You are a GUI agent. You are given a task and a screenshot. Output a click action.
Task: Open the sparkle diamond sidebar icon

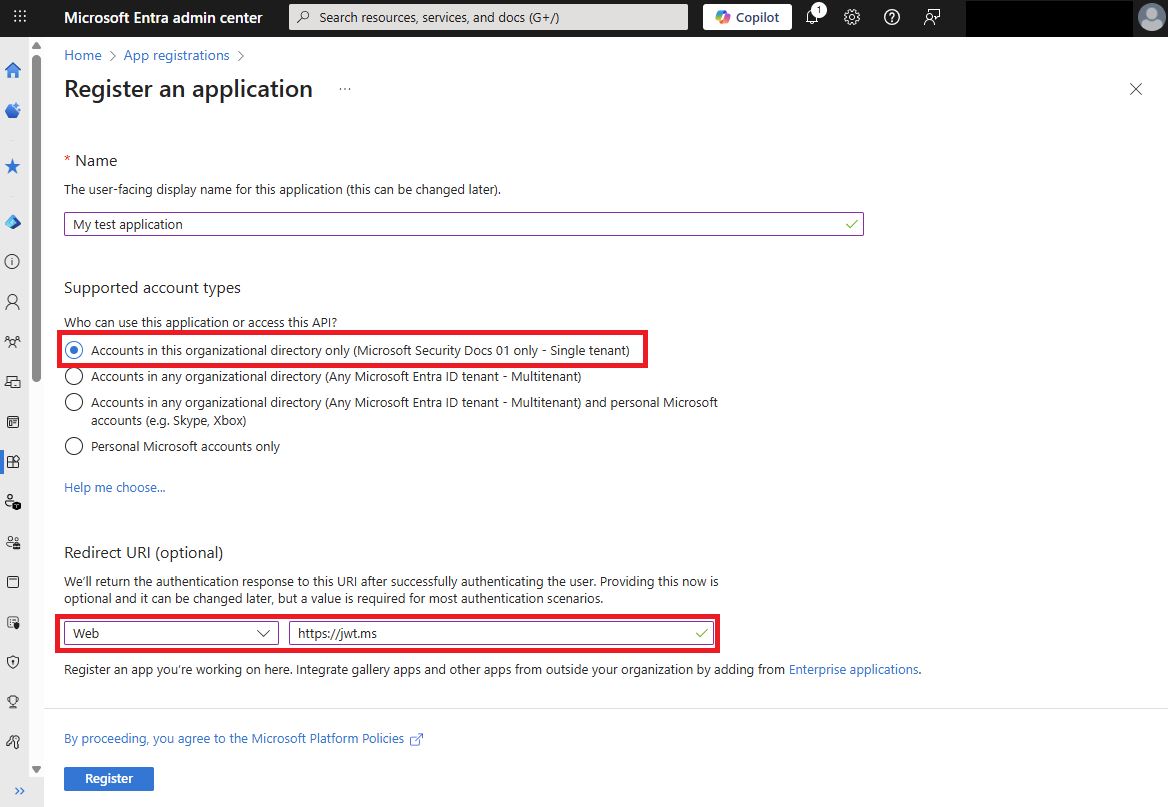[x=13, y=110]
